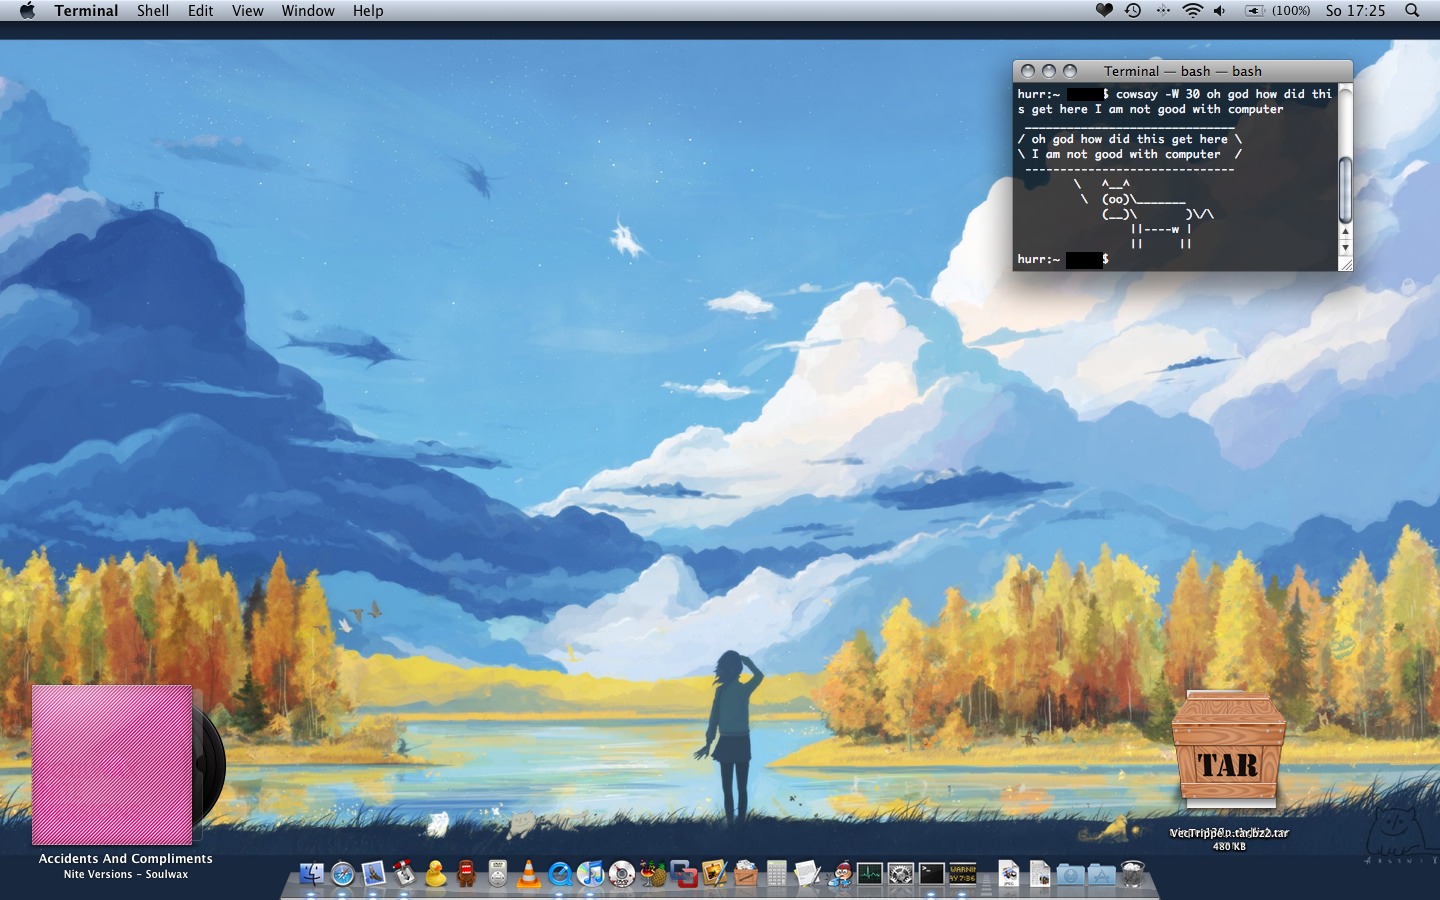Screen dimensions: 1440x900
Task: Launch VMware Fusion overlapping squares icon
Action: coord(684,874)
